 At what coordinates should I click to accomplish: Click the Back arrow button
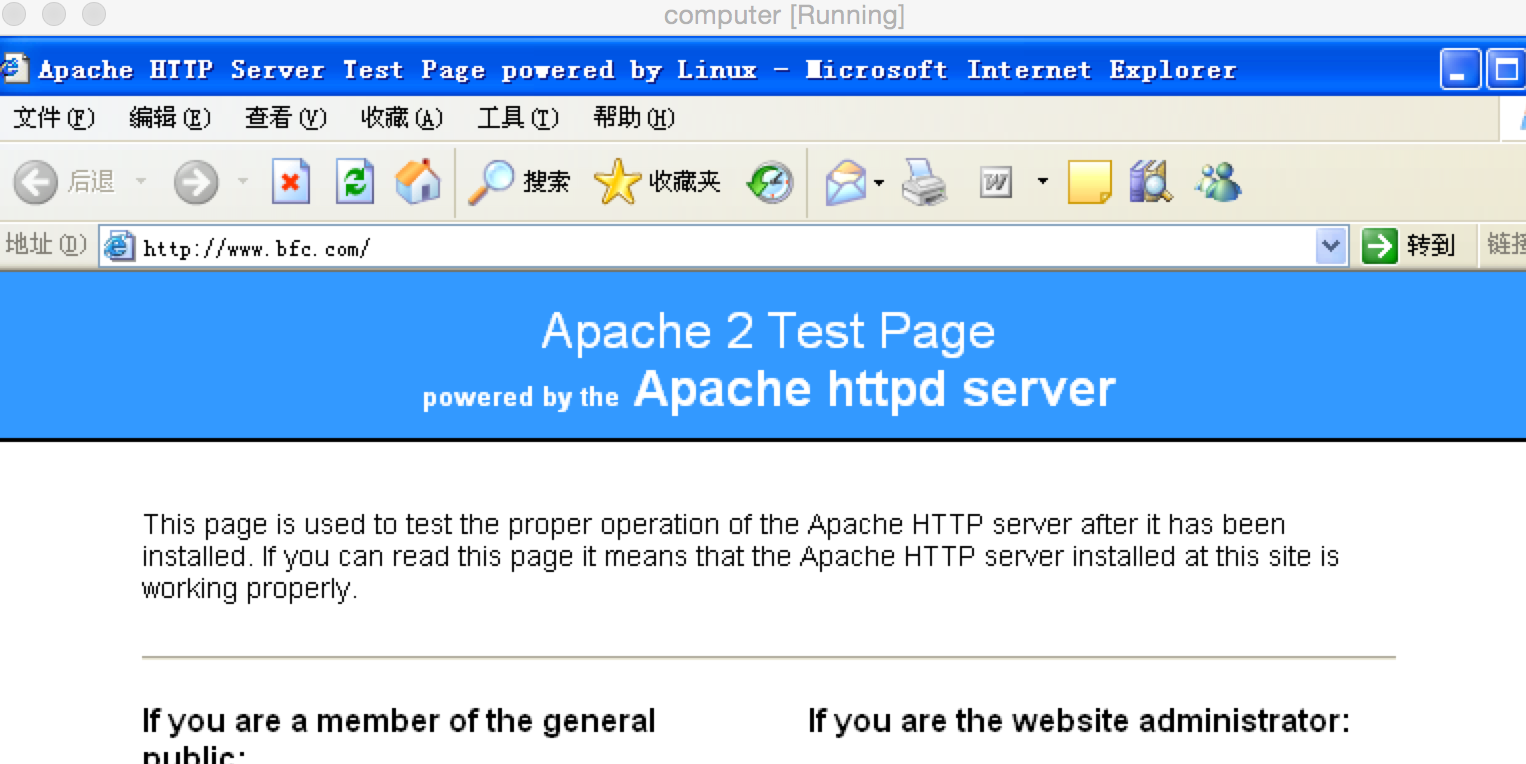(x=36, y=182)
